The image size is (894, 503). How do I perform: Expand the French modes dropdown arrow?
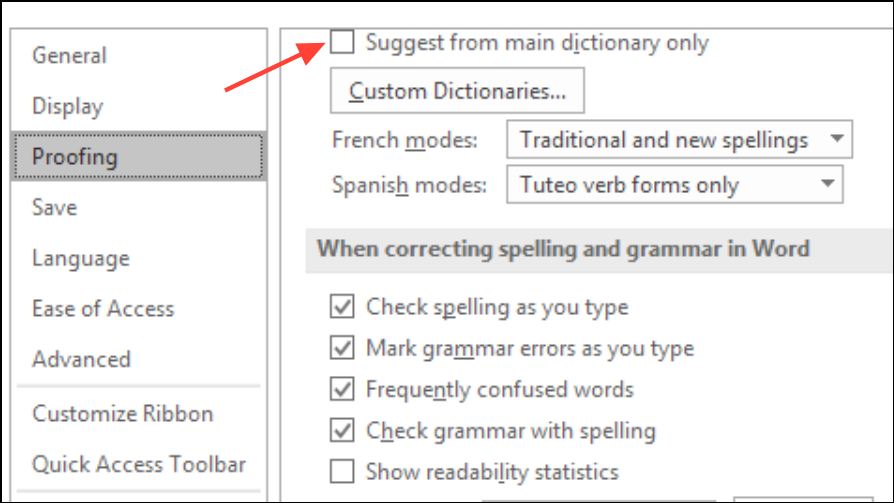(x=836, y=139)
